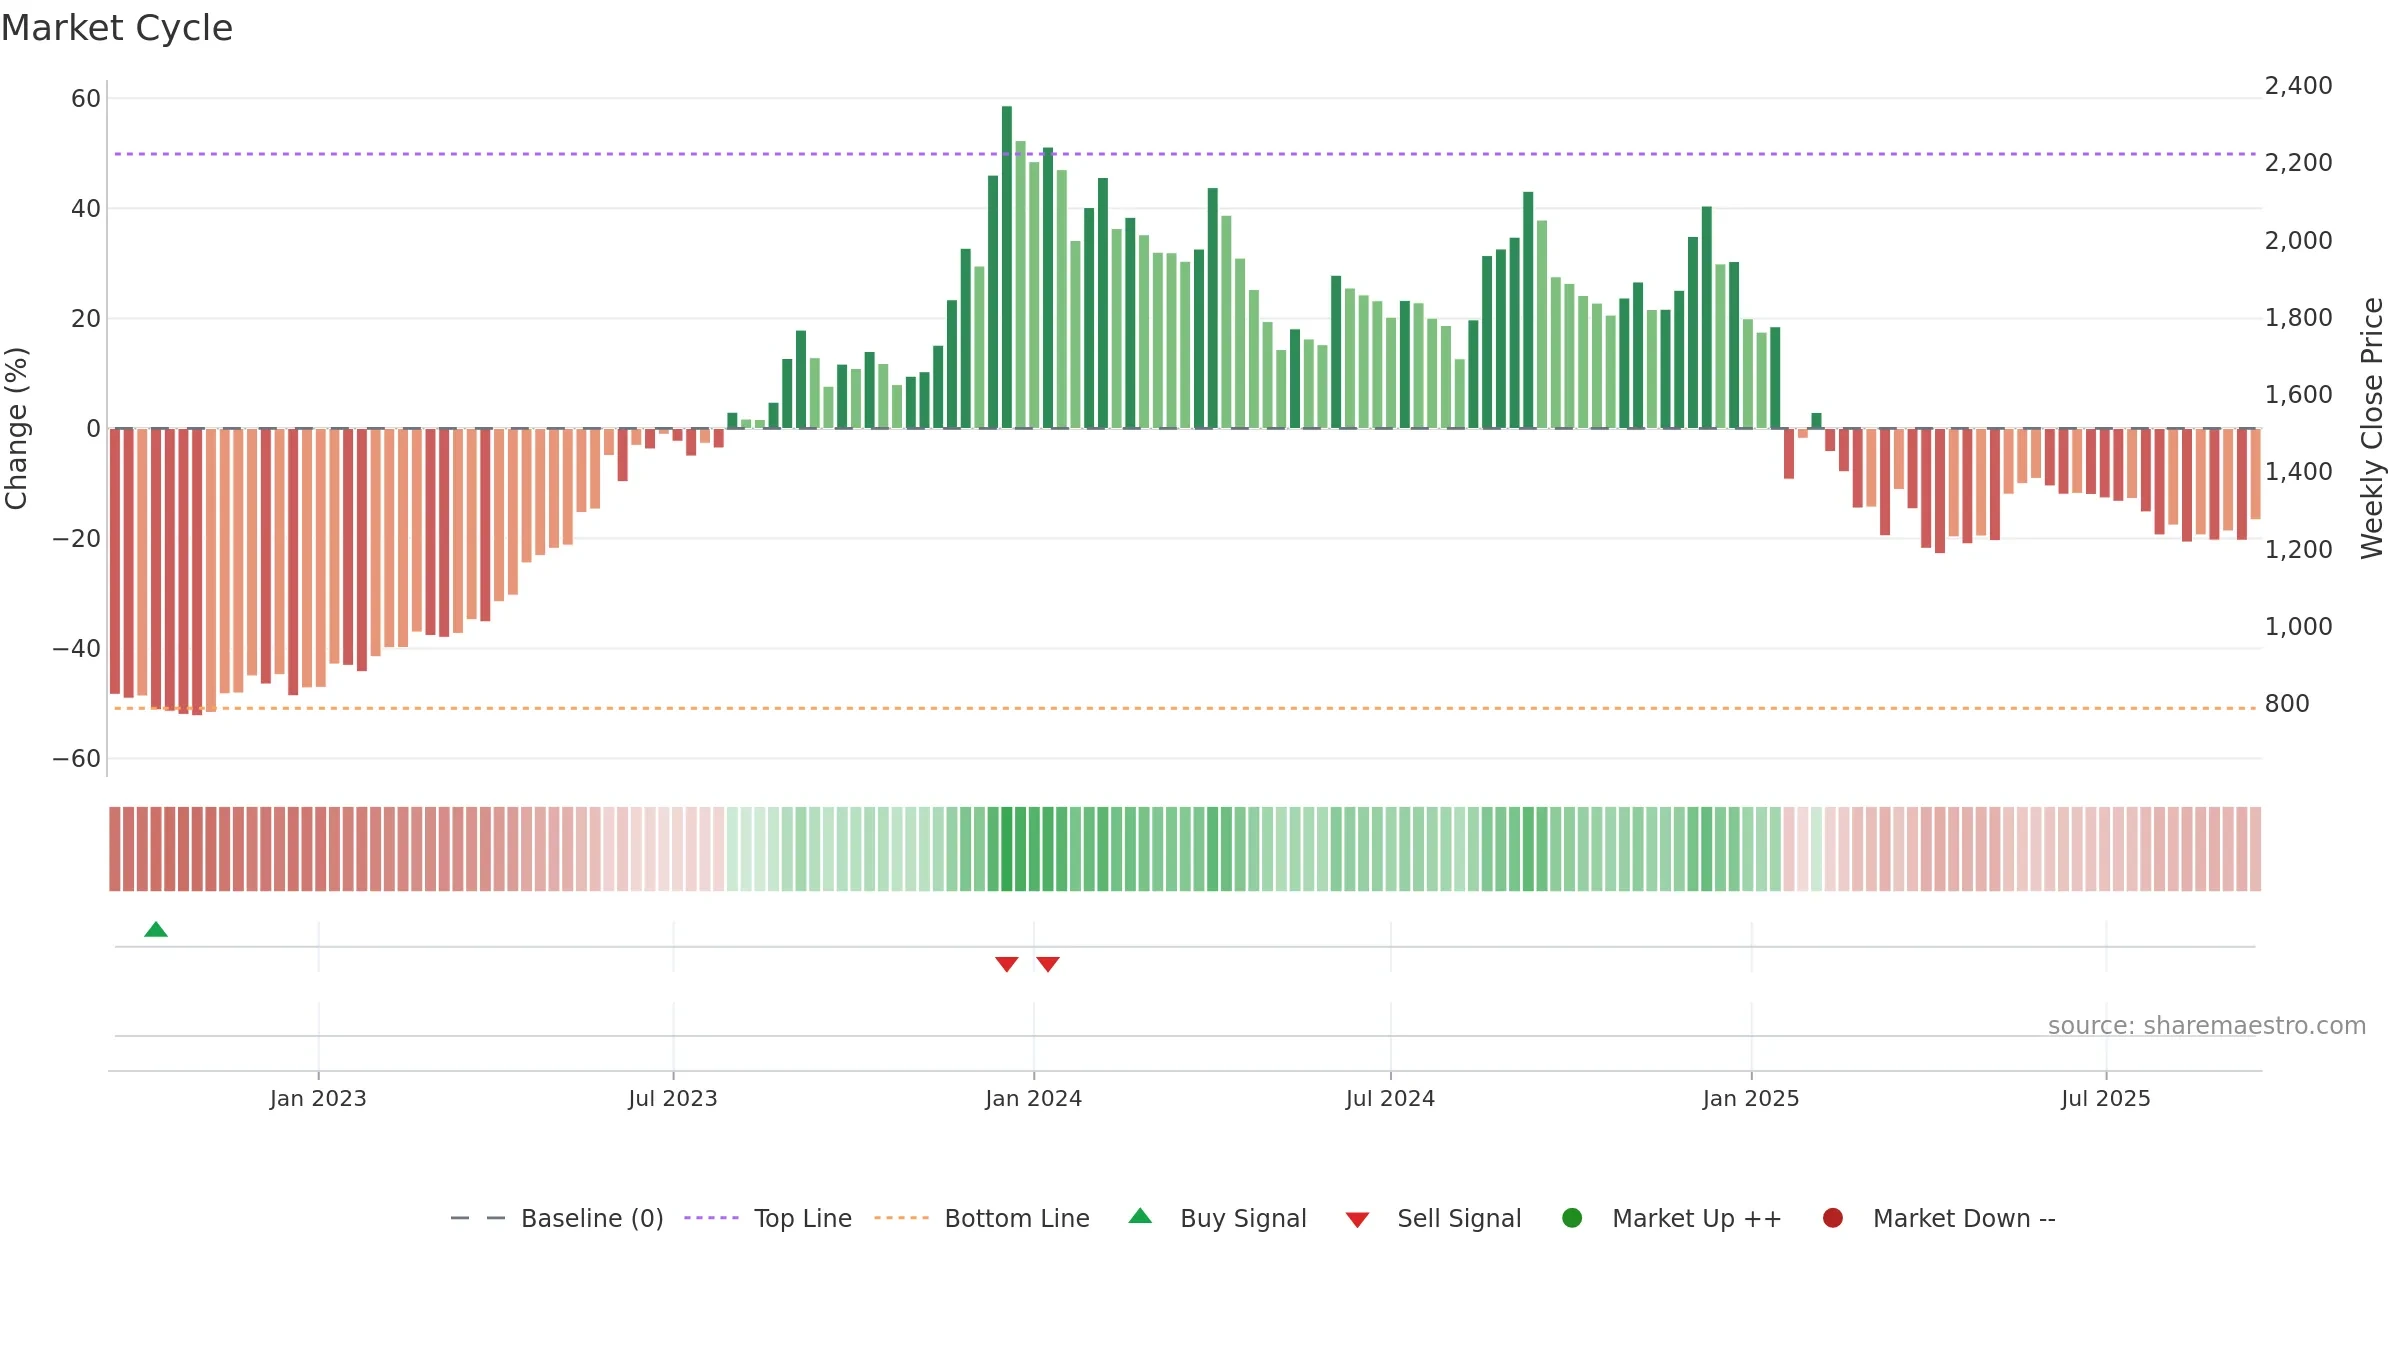Screen dimensions: 2400x1350
Task: Click the Jul 2025 axis label
Action: tap(2106, 1099)
